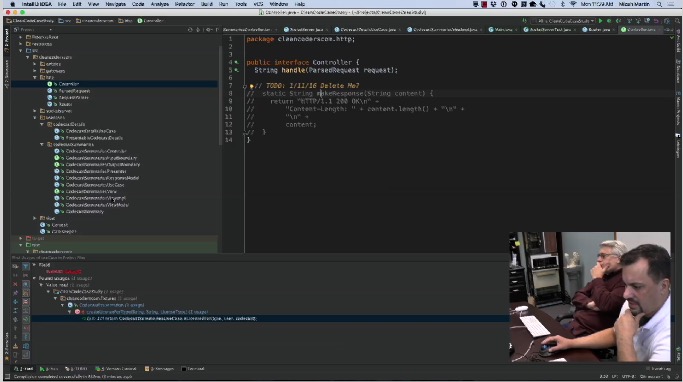The width and height of the screenshot is (683, 382).
Task: Expand the gateways package node
Action: [35, 71]
